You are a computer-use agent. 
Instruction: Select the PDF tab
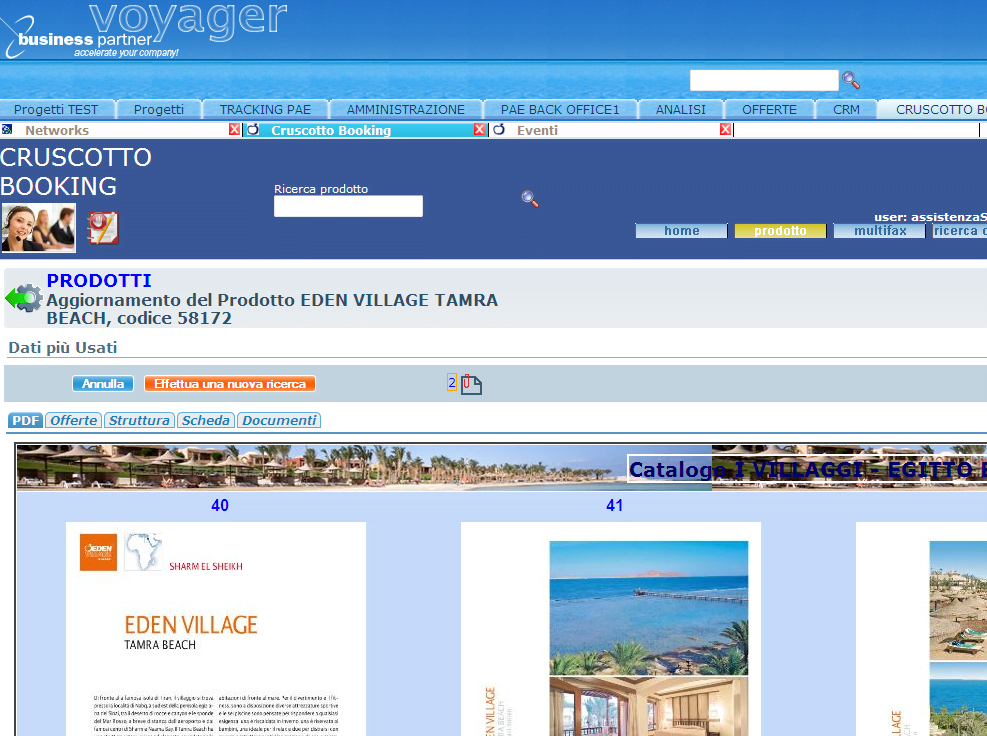[x=25, y=420]
